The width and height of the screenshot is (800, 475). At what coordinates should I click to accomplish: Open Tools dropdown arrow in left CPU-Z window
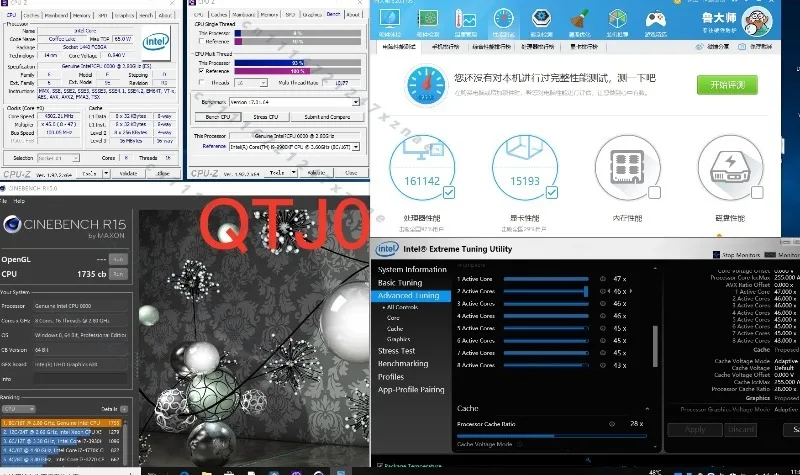(x=106, y=173)
